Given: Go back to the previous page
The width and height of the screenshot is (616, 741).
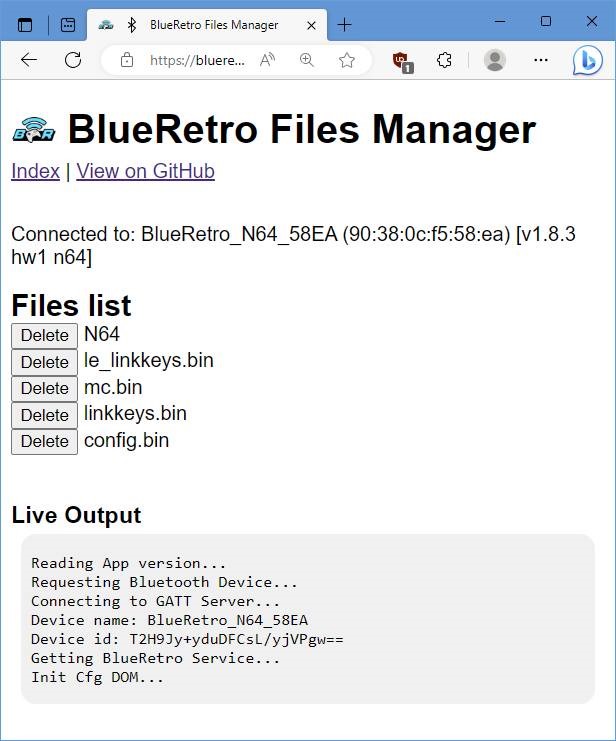Looking at the screenshot, I should pyautogui.click(x=29, y=60).
